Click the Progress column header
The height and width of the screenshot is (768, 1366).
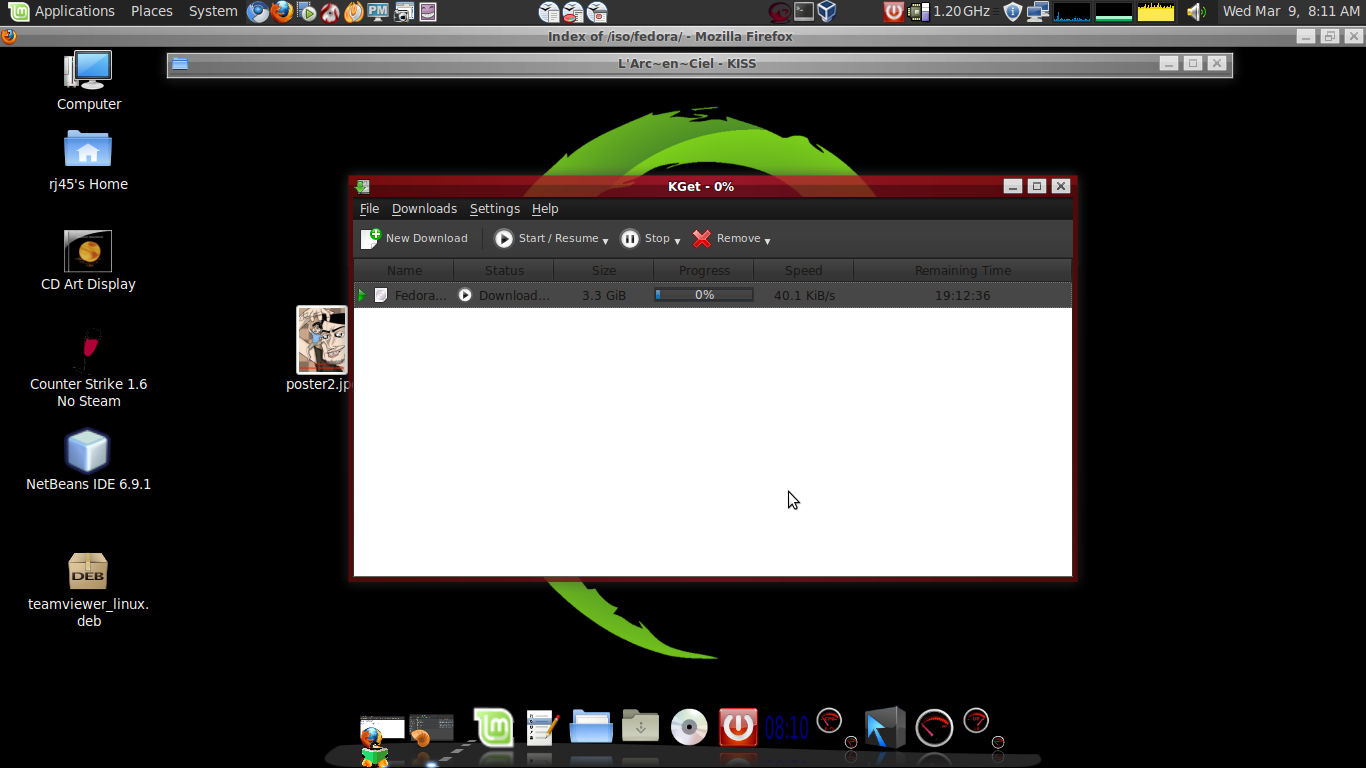coord(704,270)
